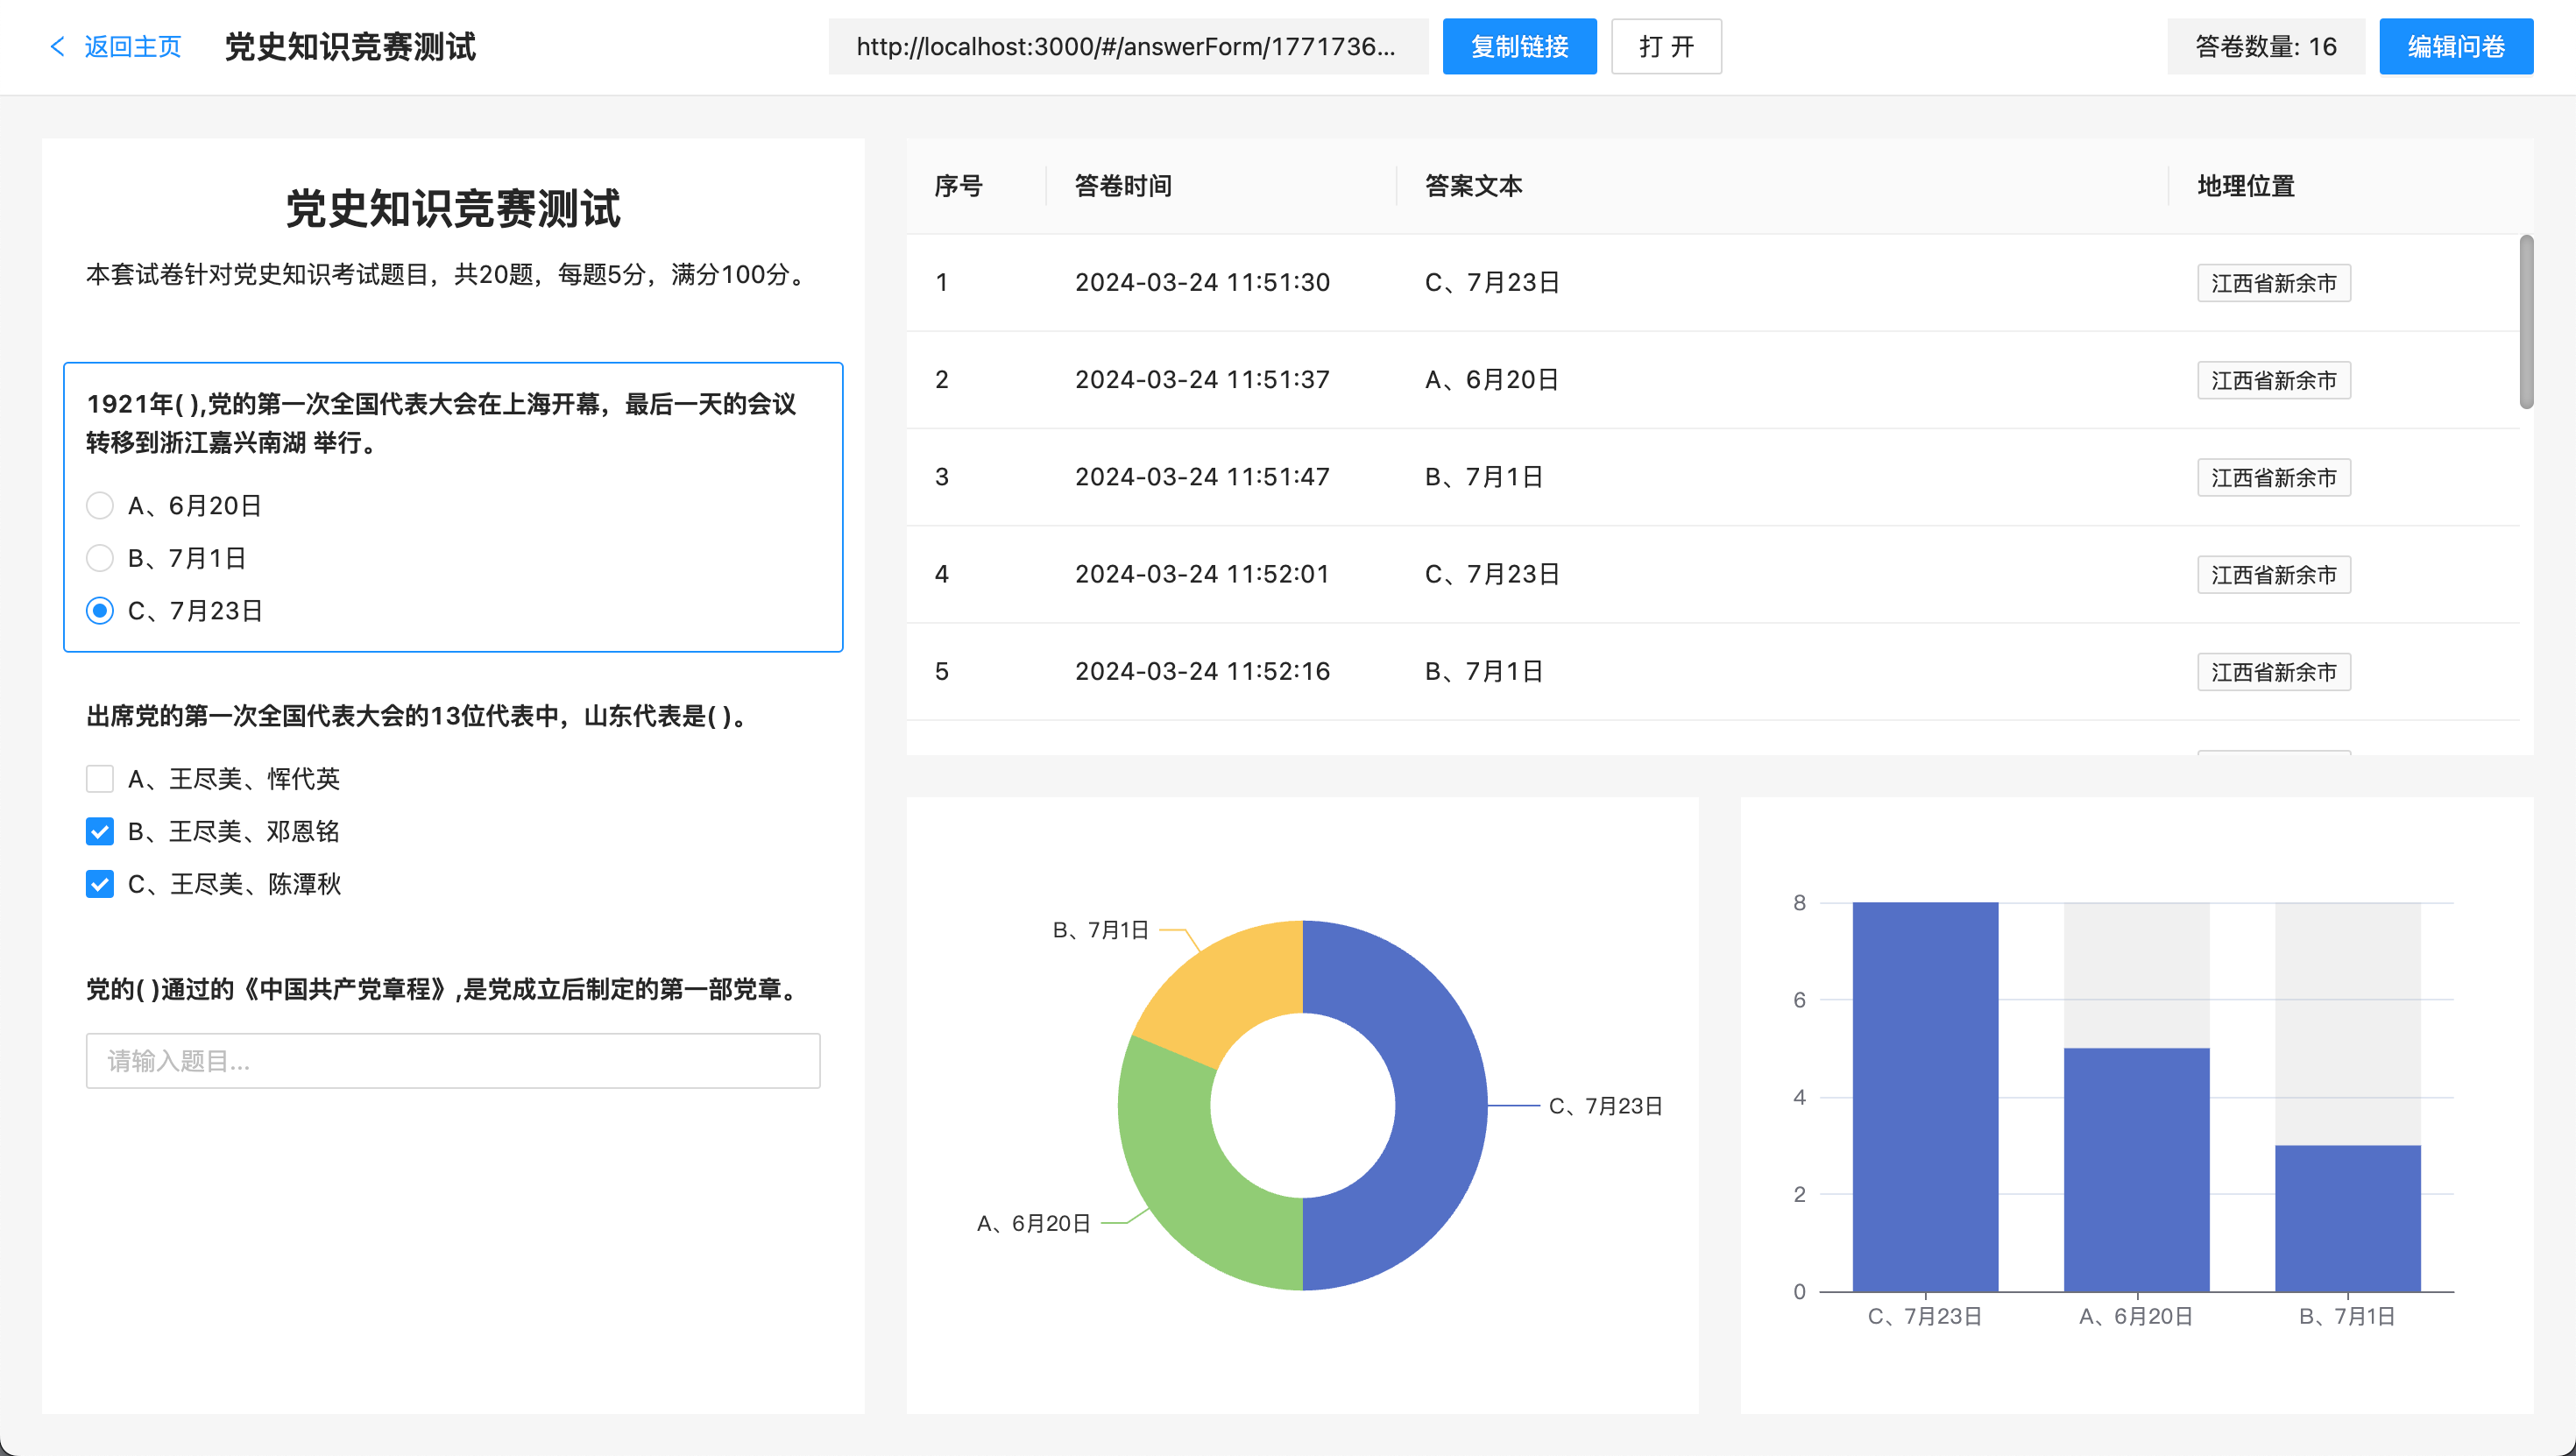Click the 返回主页 link

pos(132,47)
